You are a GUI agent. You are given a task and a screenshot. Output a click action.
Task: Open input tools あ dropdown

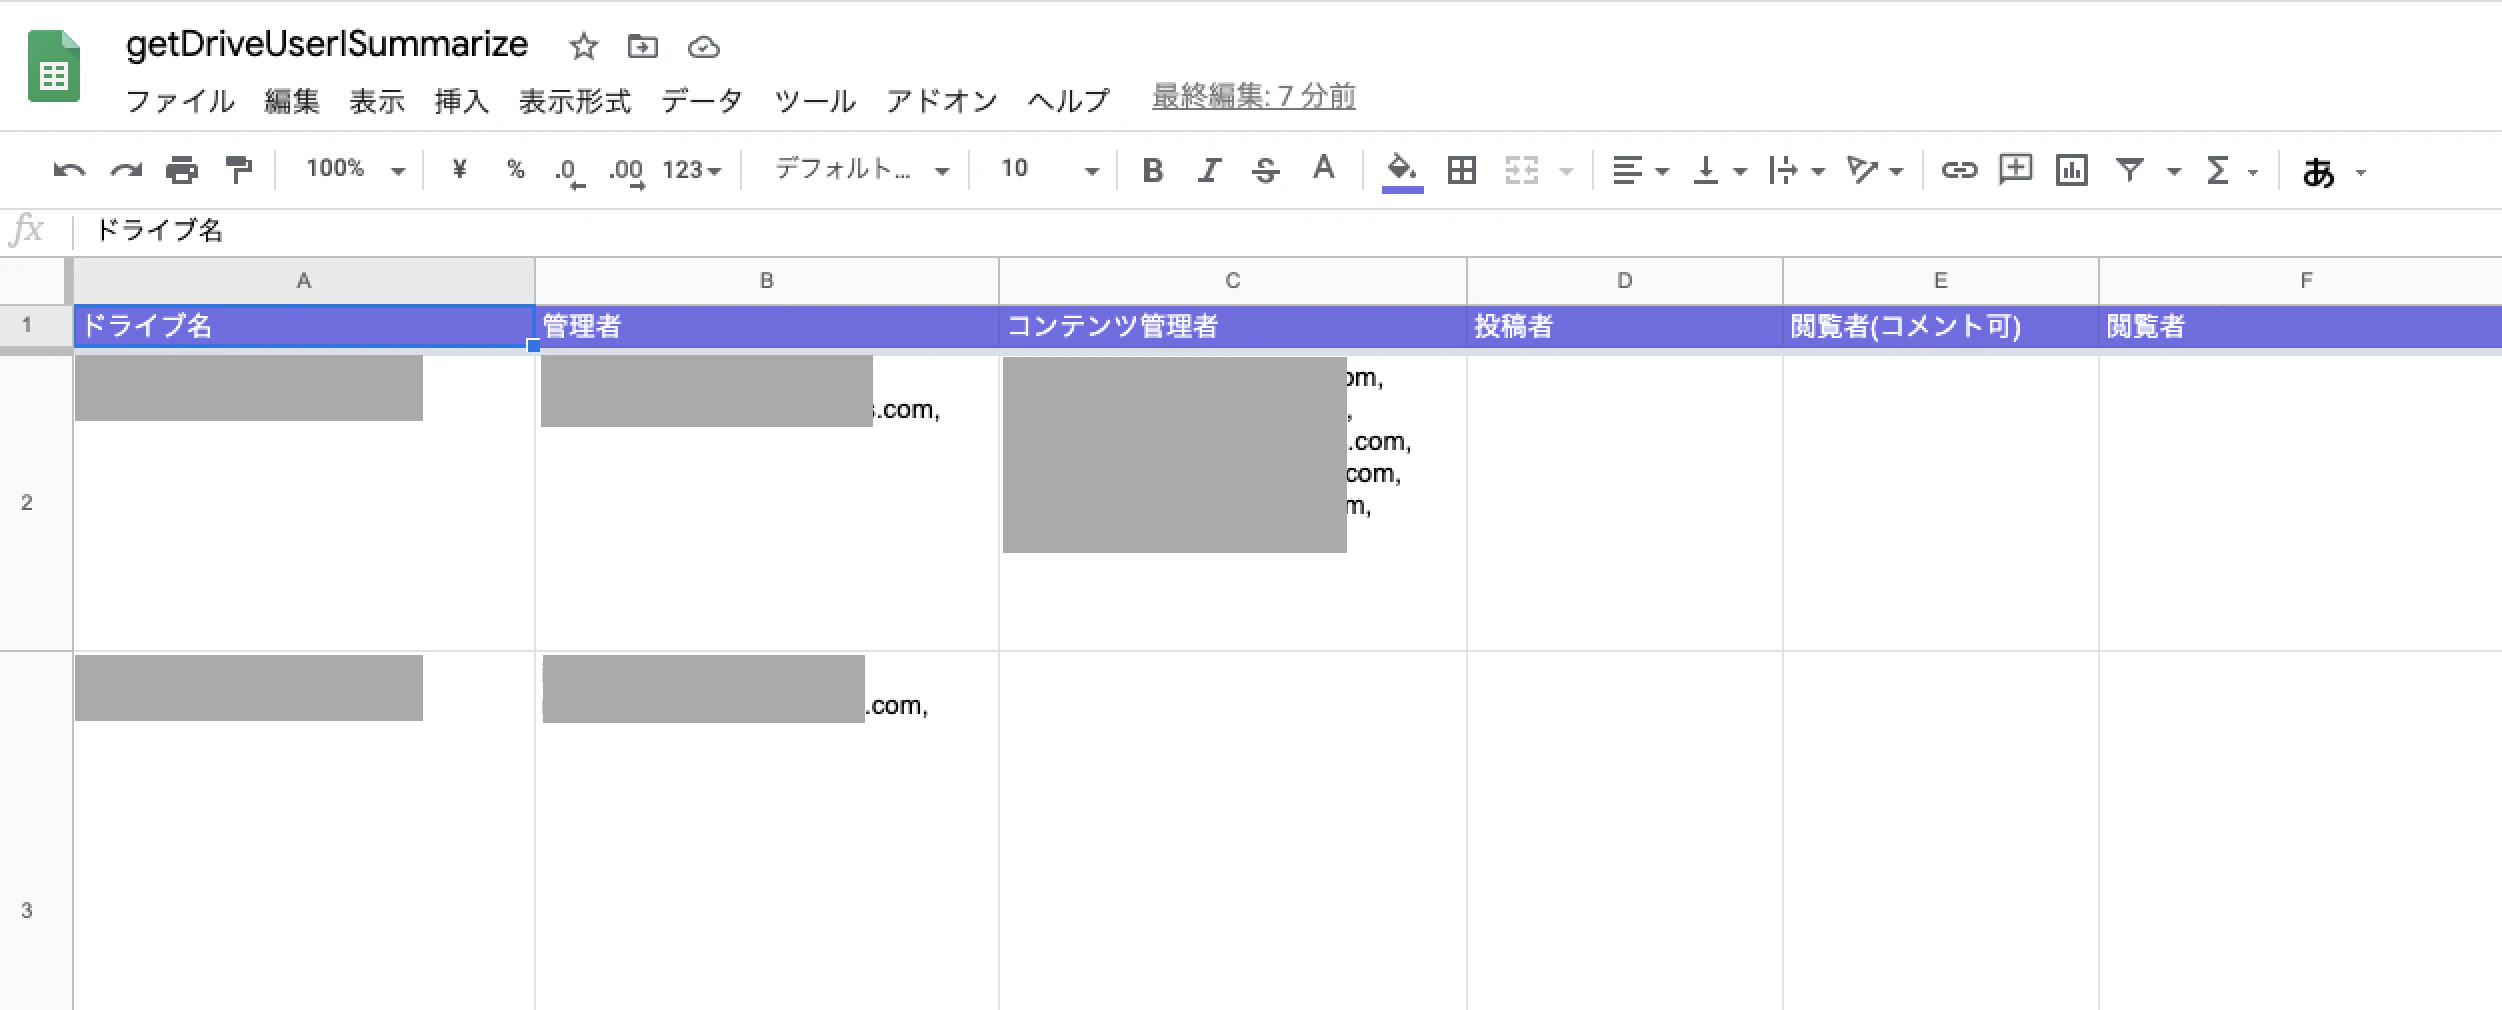[x=2333, y=172]
